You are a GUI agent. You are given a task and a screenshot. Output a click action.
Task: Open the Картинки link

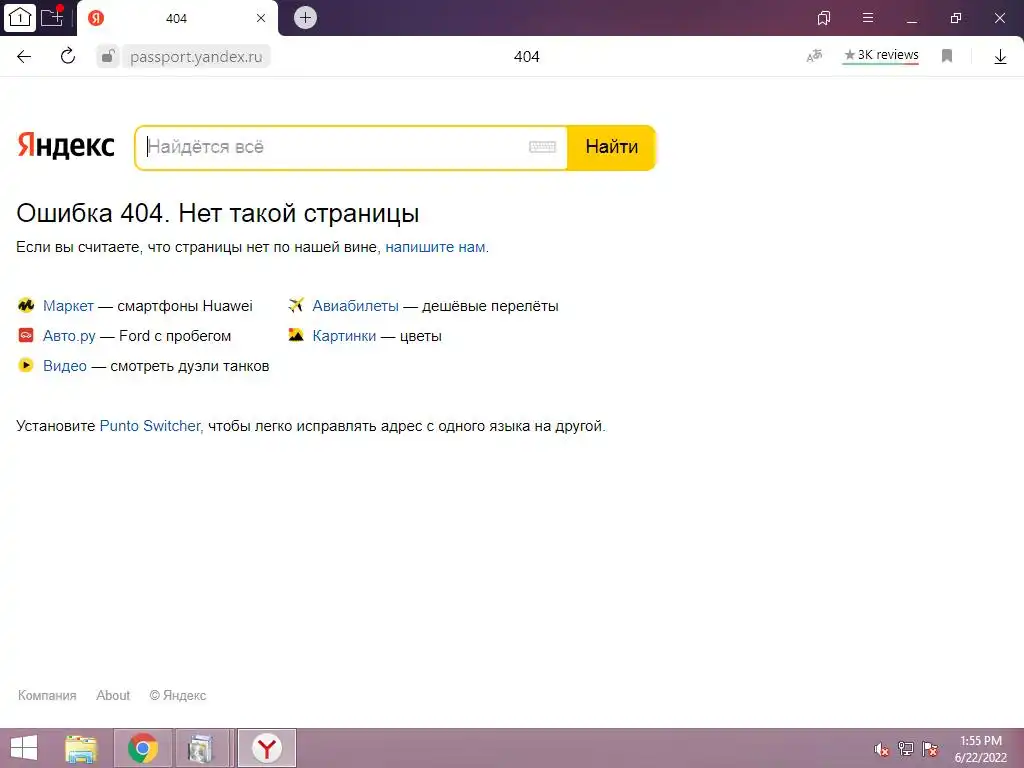(344, 336)
